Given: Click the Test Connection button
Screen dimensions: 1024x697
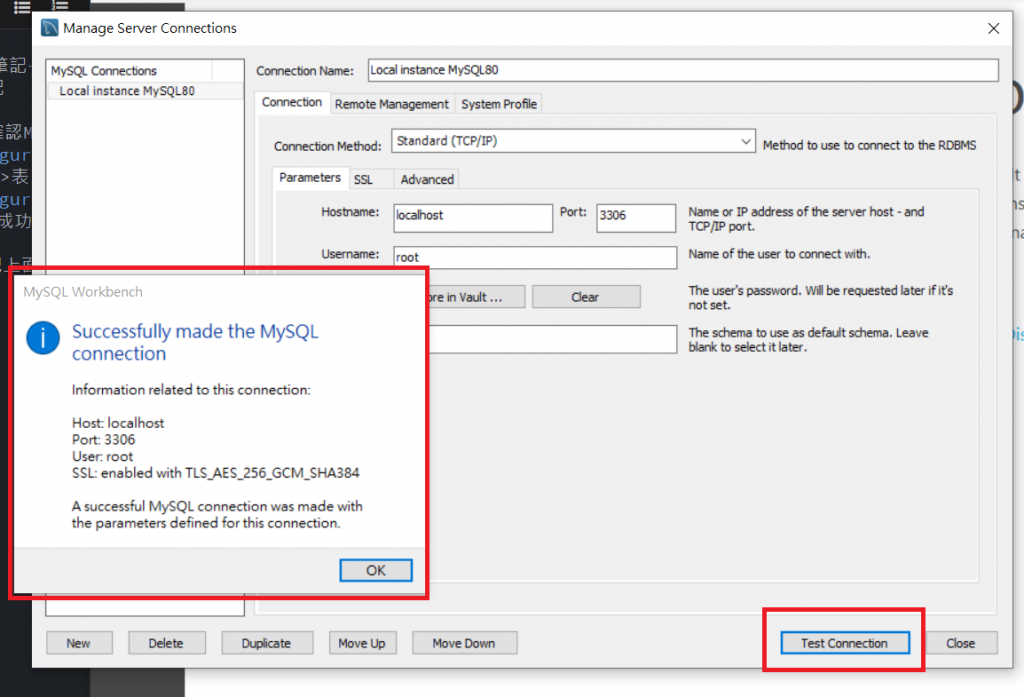Looking at the screenshot, I should (844, 643).
